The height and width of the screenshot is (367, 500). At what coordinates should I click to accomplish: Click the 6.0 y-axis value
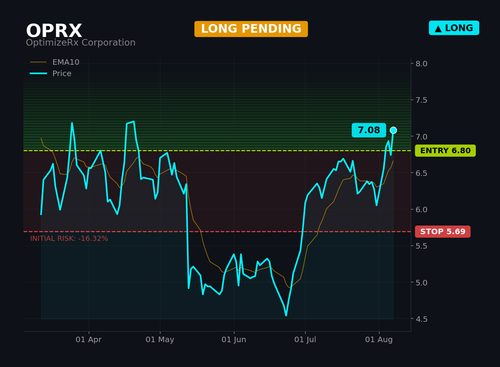[421, 210]
